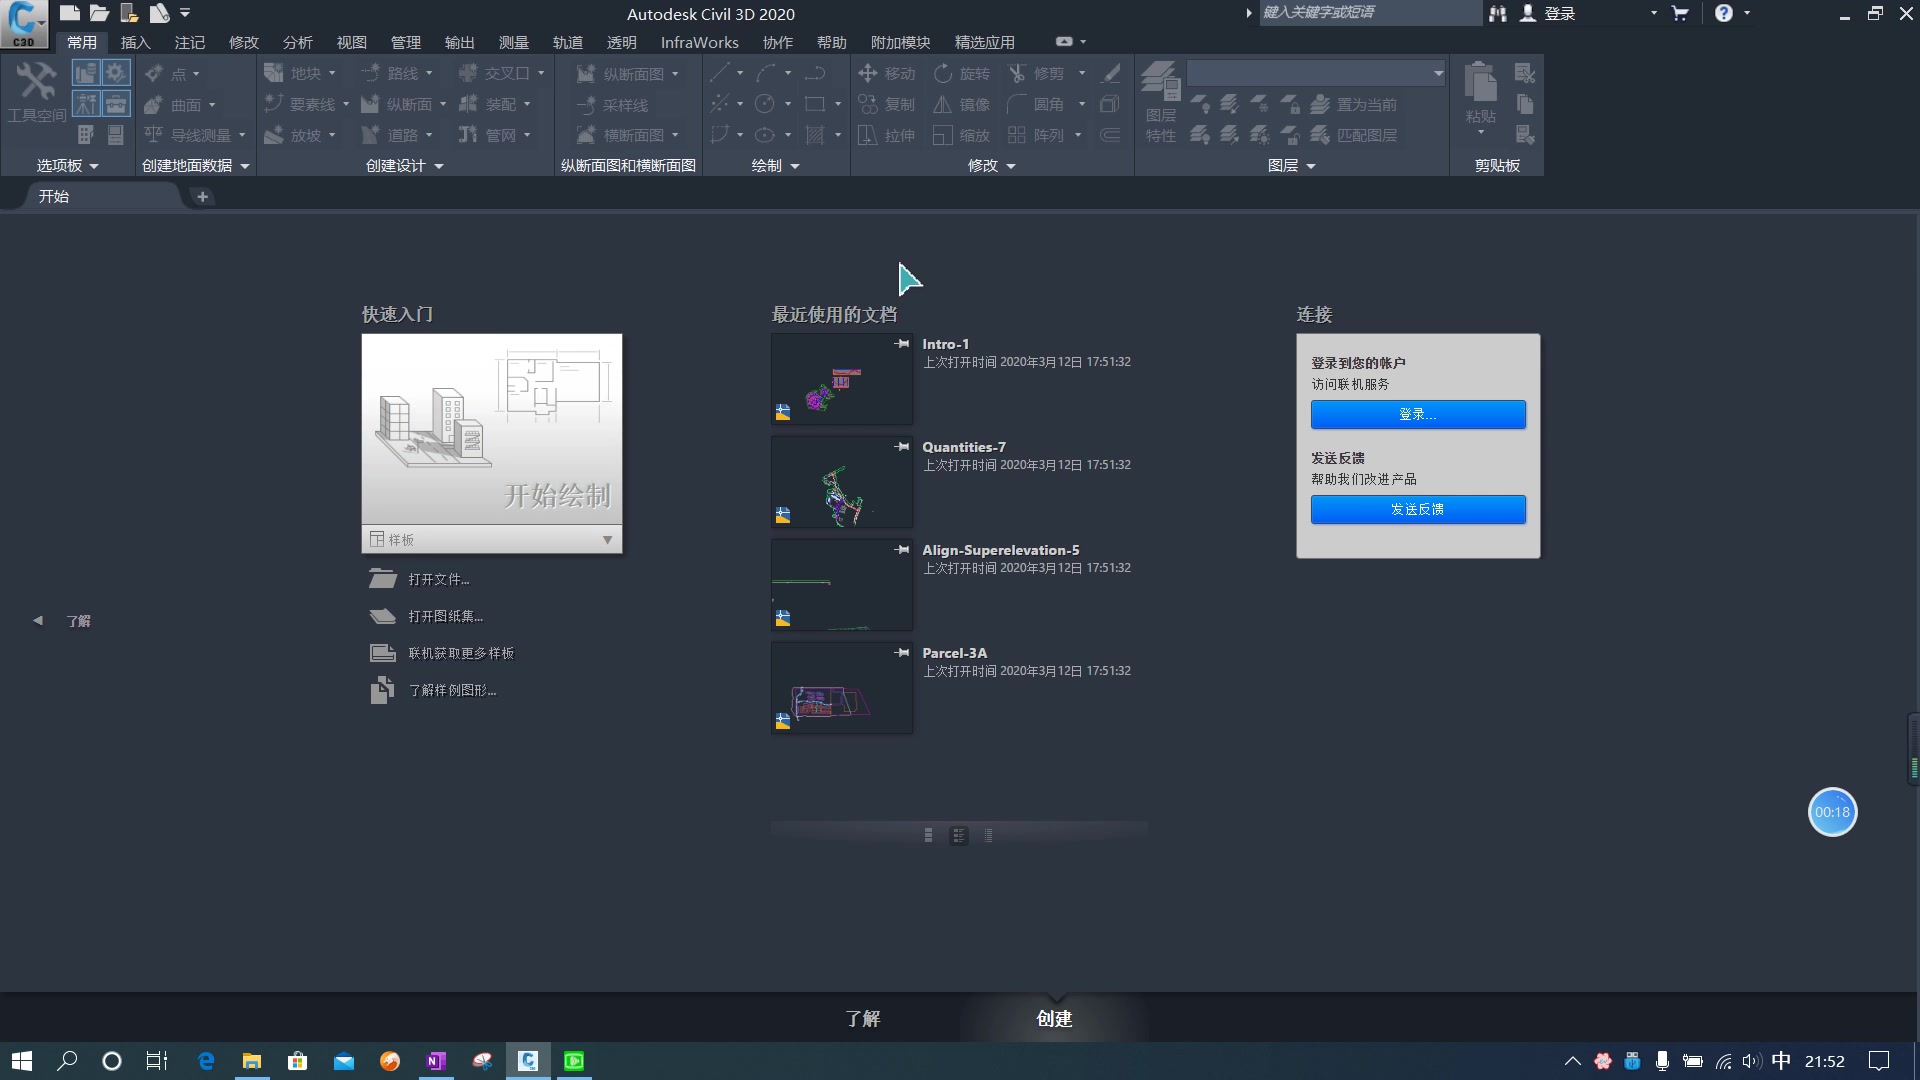
Task: Switch to the 了解 page at bottom
Action: coord(862,1018)
